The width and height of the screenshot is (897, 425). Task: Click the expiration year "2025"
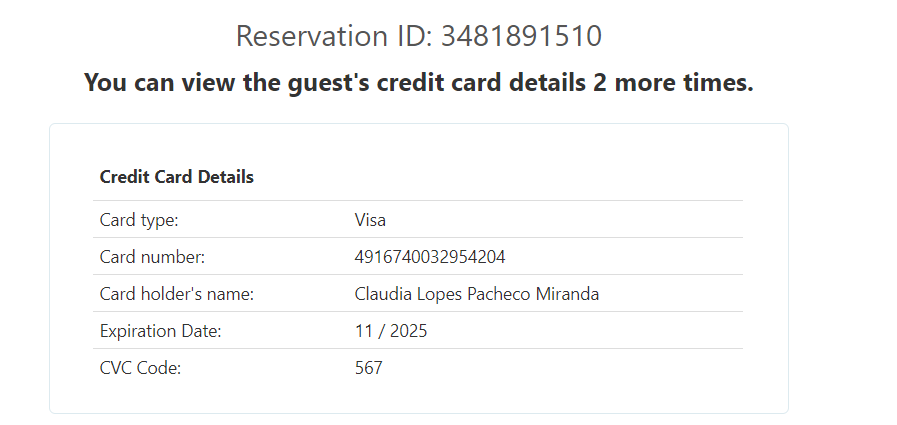408,331
